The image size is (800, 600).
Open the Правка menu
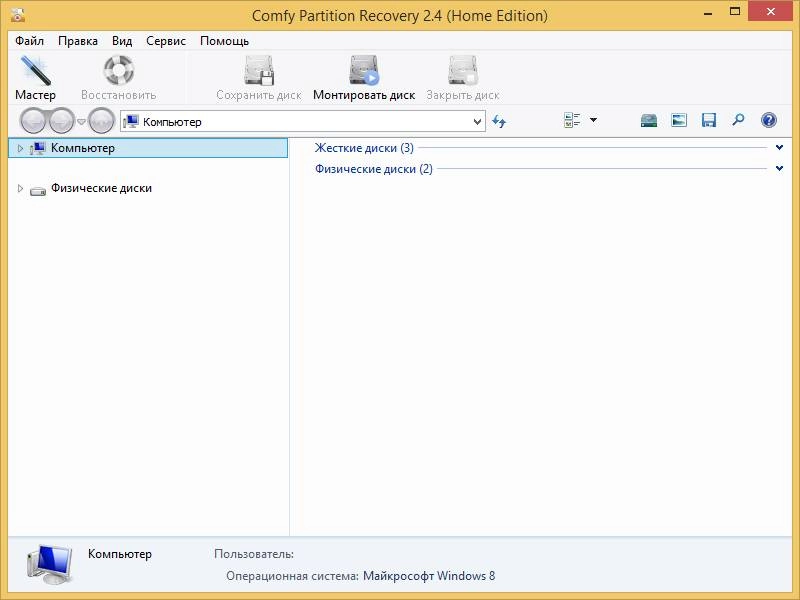(x=78, y=41)
